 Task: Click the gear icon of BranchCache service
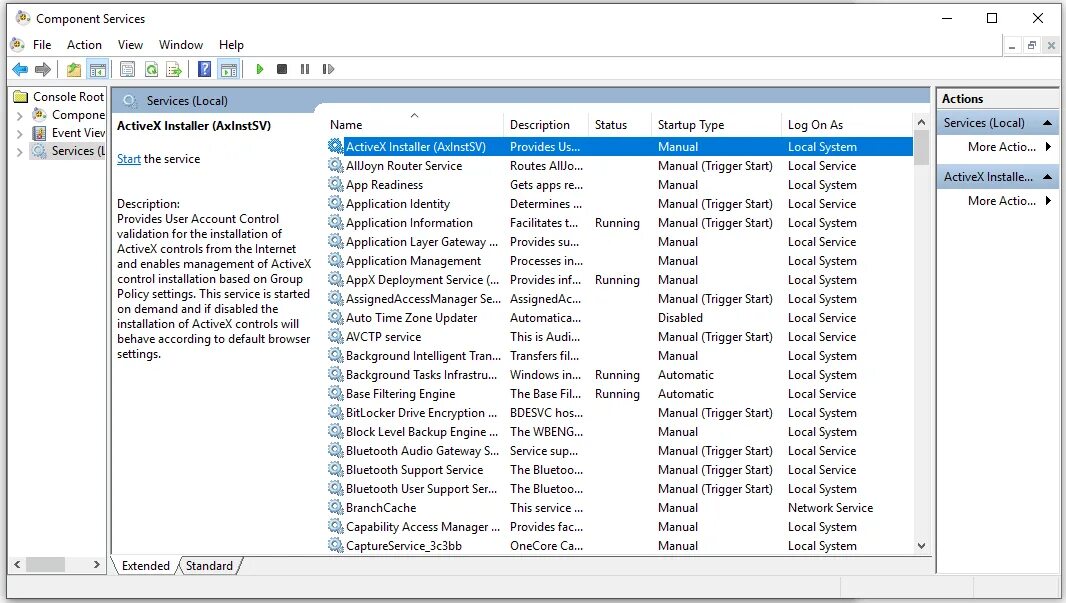tap(335, 507)
